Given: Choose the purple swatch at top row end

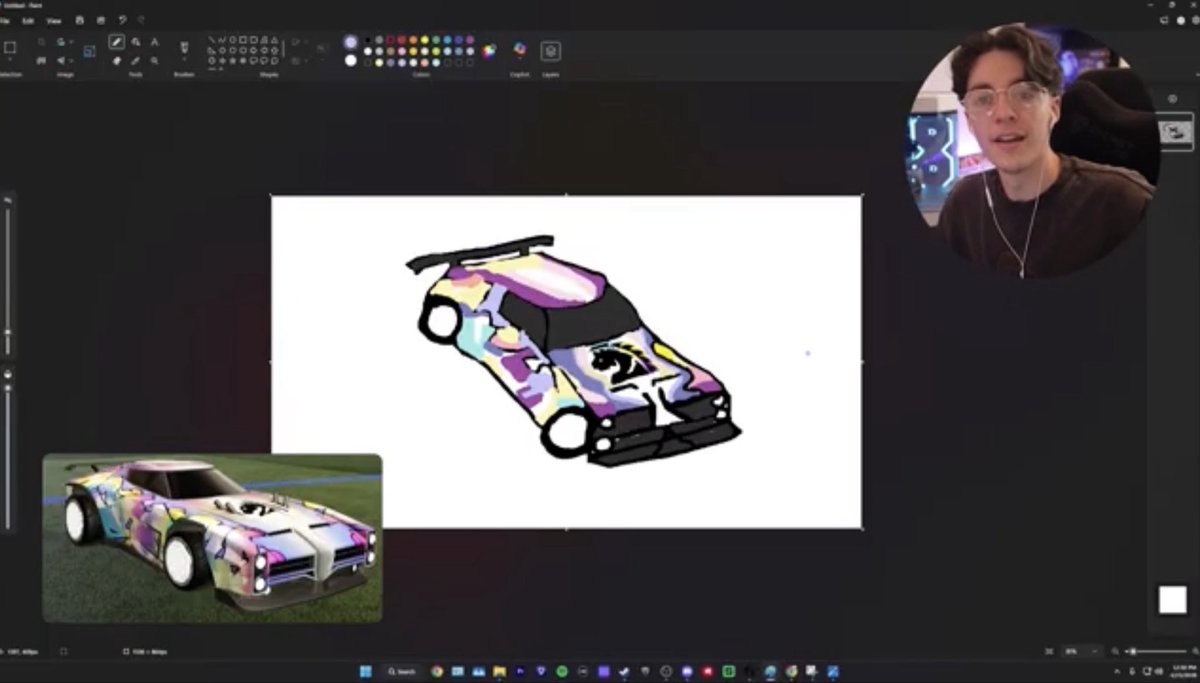Looking at the screenshot, I should [470, 40].
